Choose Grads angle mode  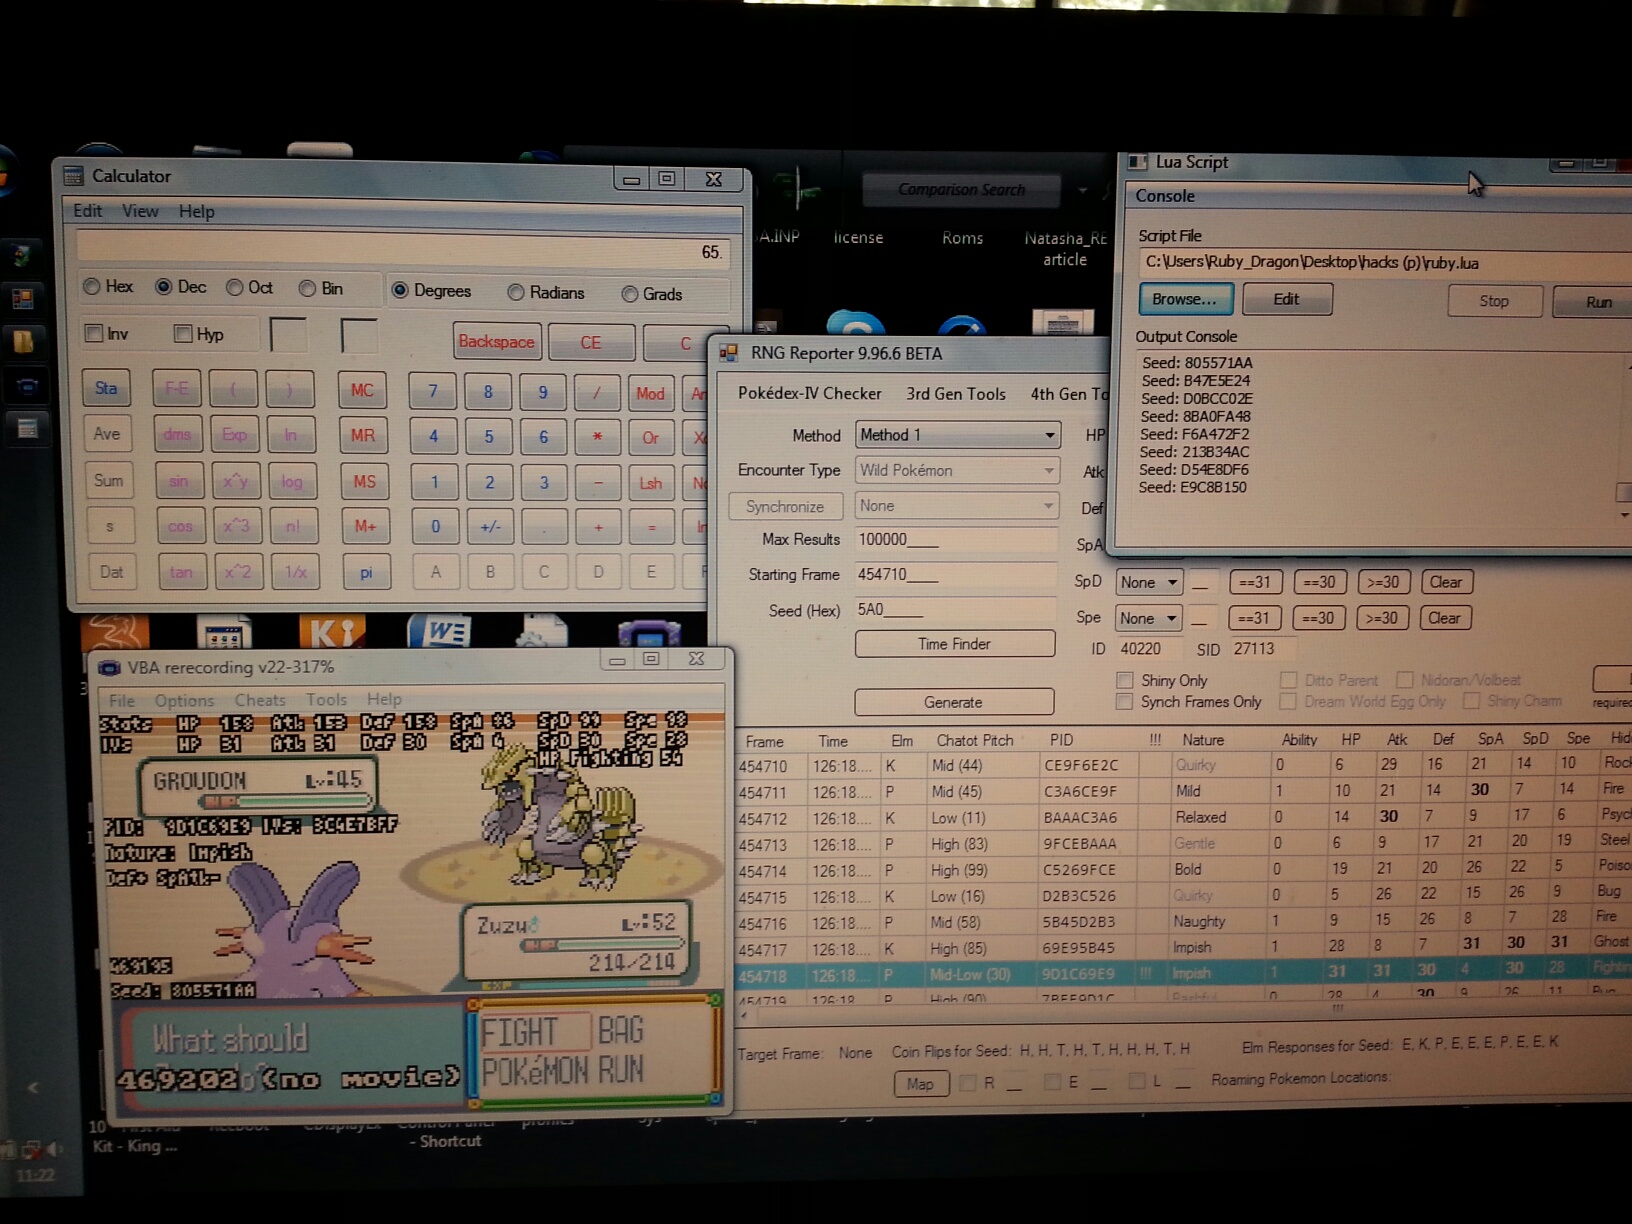(x=630, y=294)
